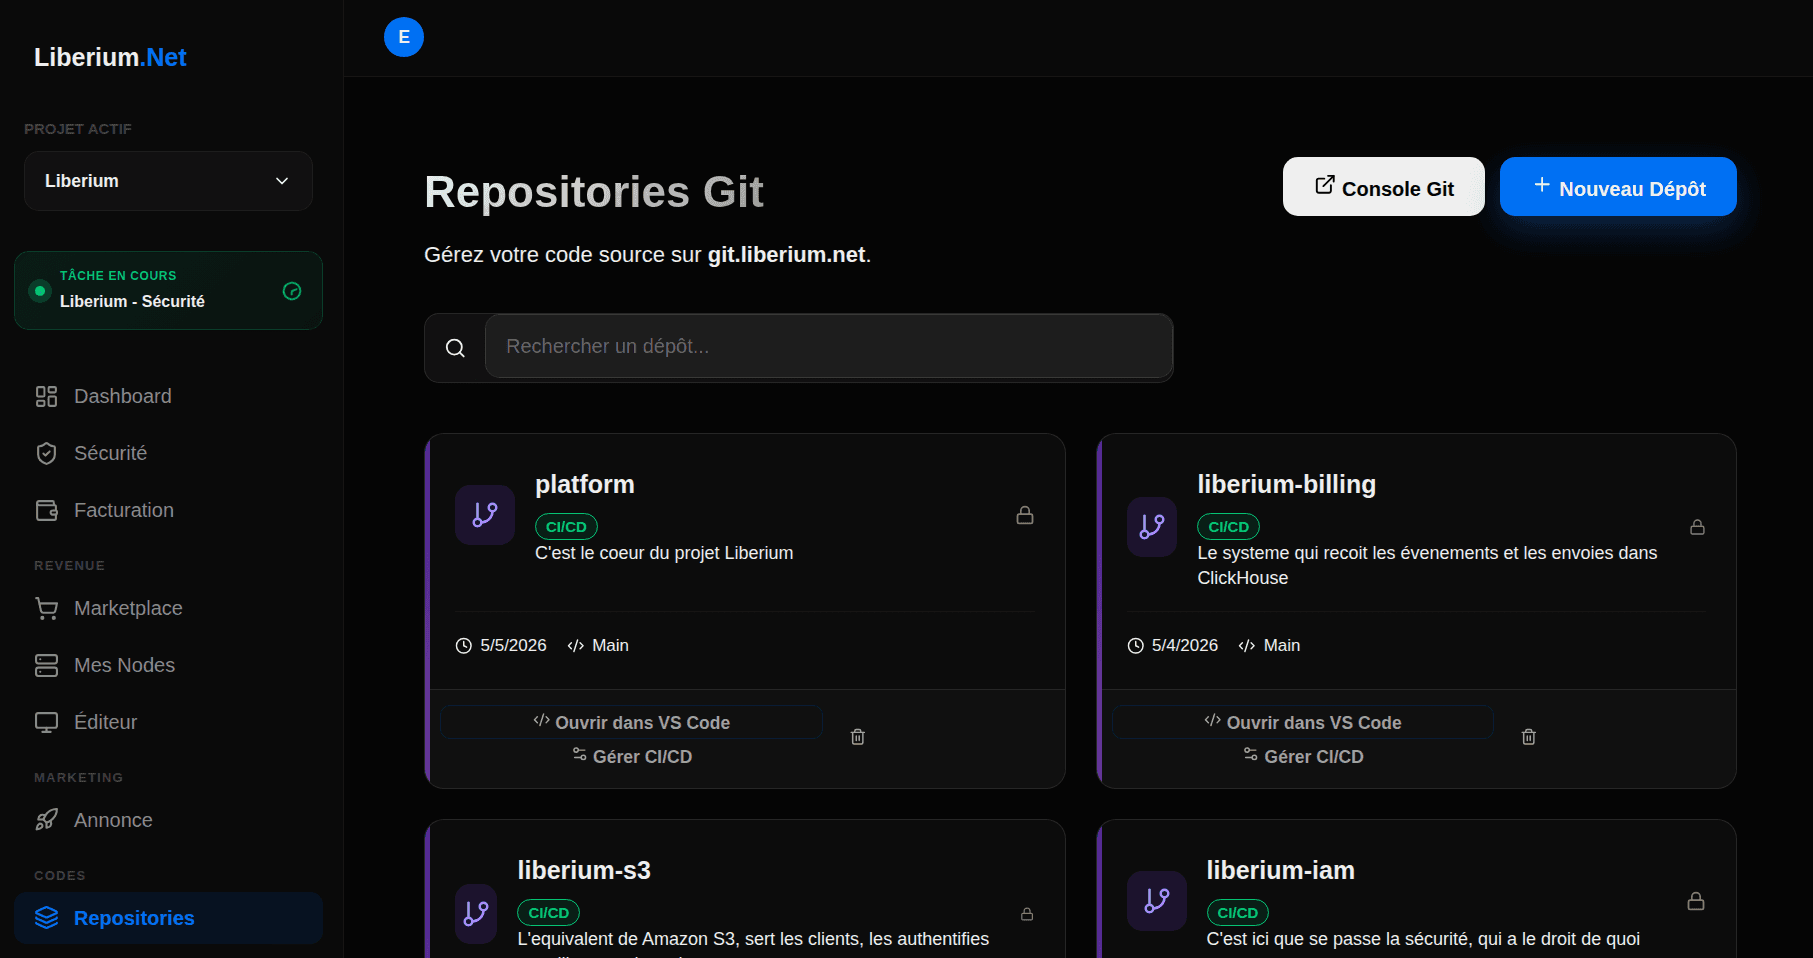Click the CI/CD badge on liberium-s3

tap(549, 913)
